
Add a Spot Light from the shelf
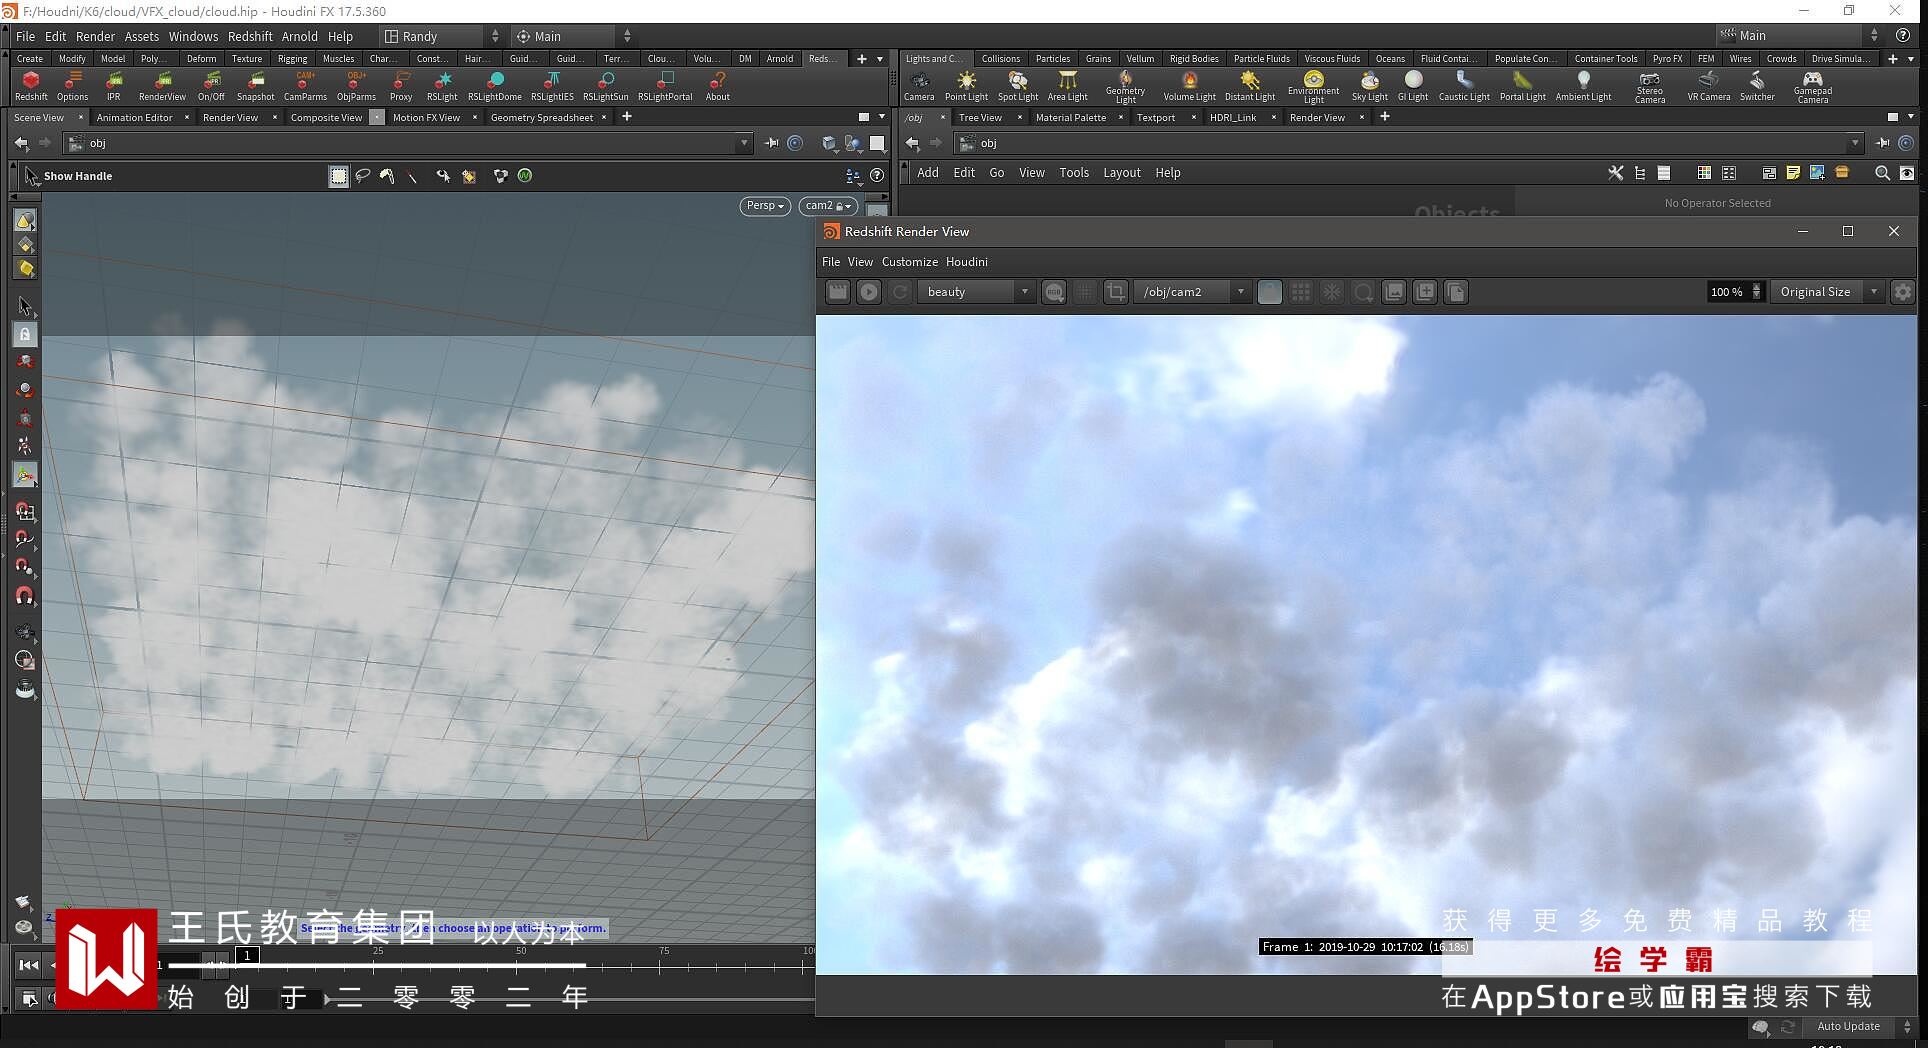click(1018, 86)
